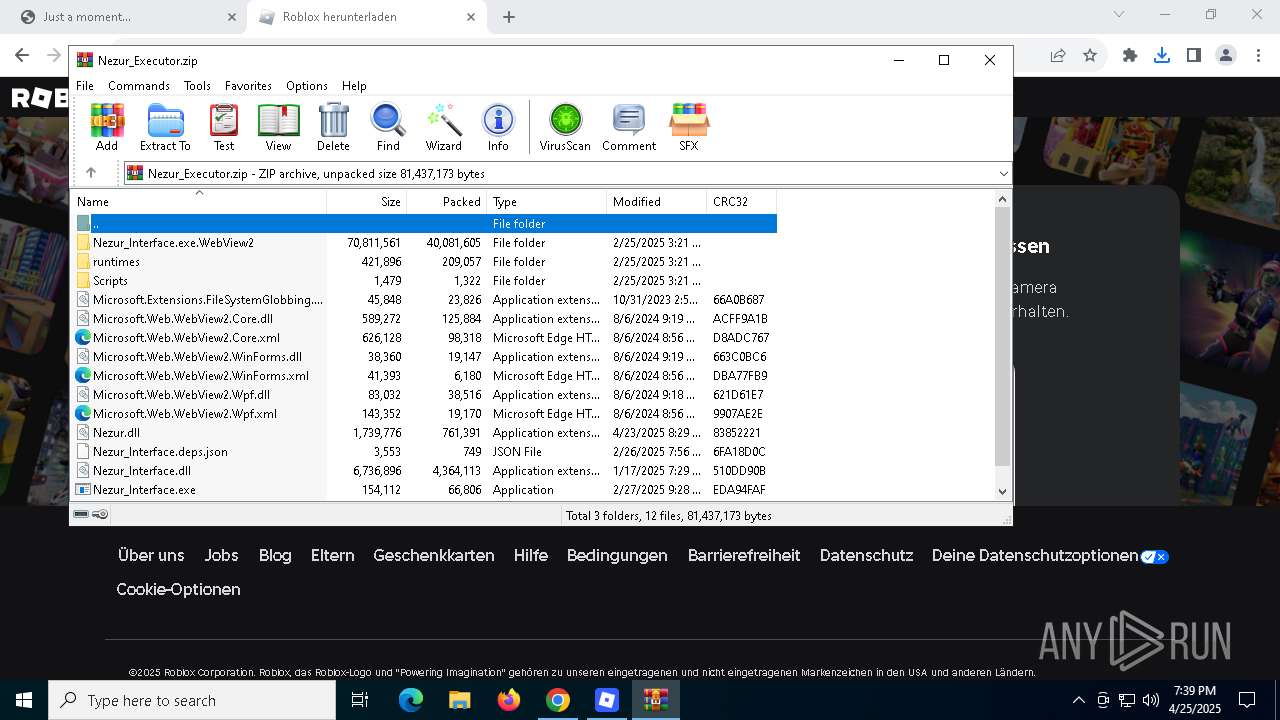
Task: Open the Commands menu
Action: [x=139, y=86]
